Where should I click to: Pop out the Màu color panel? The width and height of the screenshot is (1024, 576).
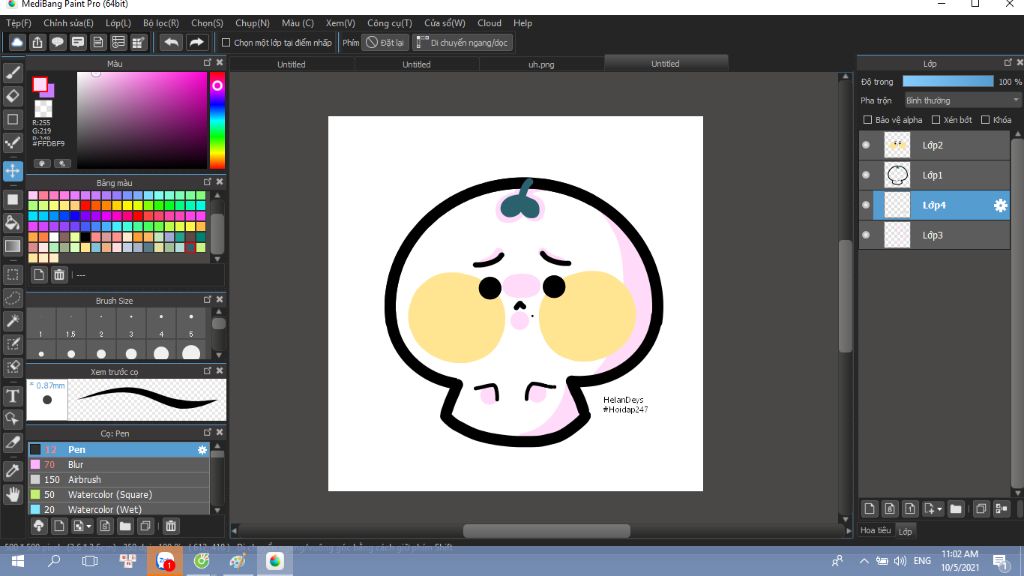[x=208, y=63]
